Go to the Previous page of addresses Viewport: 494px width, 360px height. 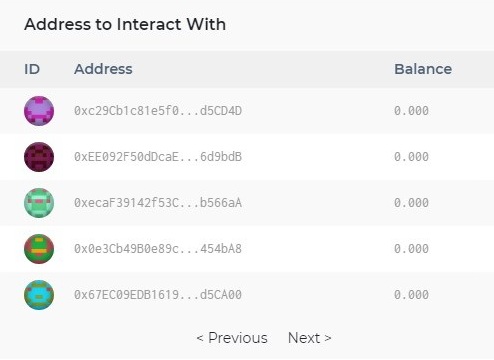tap(232, 338)
